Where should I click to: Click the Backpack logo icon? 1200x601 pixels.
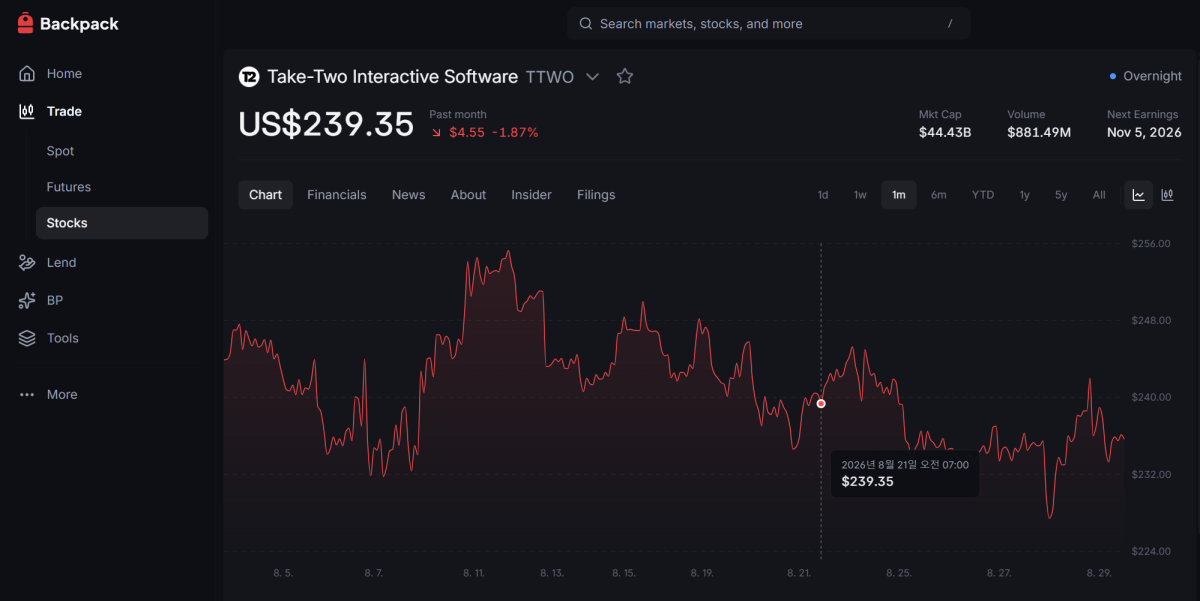click(x=26, y=23)
